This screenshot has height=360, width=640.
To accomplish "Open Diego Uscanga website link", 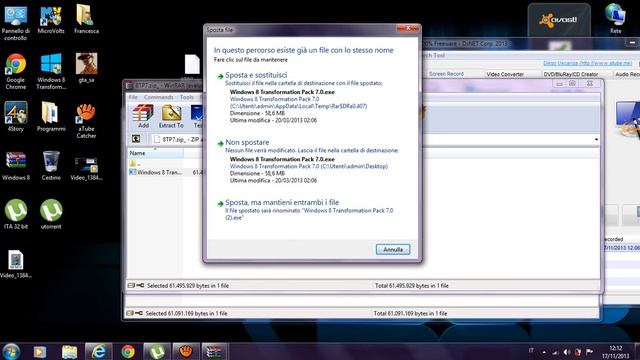I will 587,63.
